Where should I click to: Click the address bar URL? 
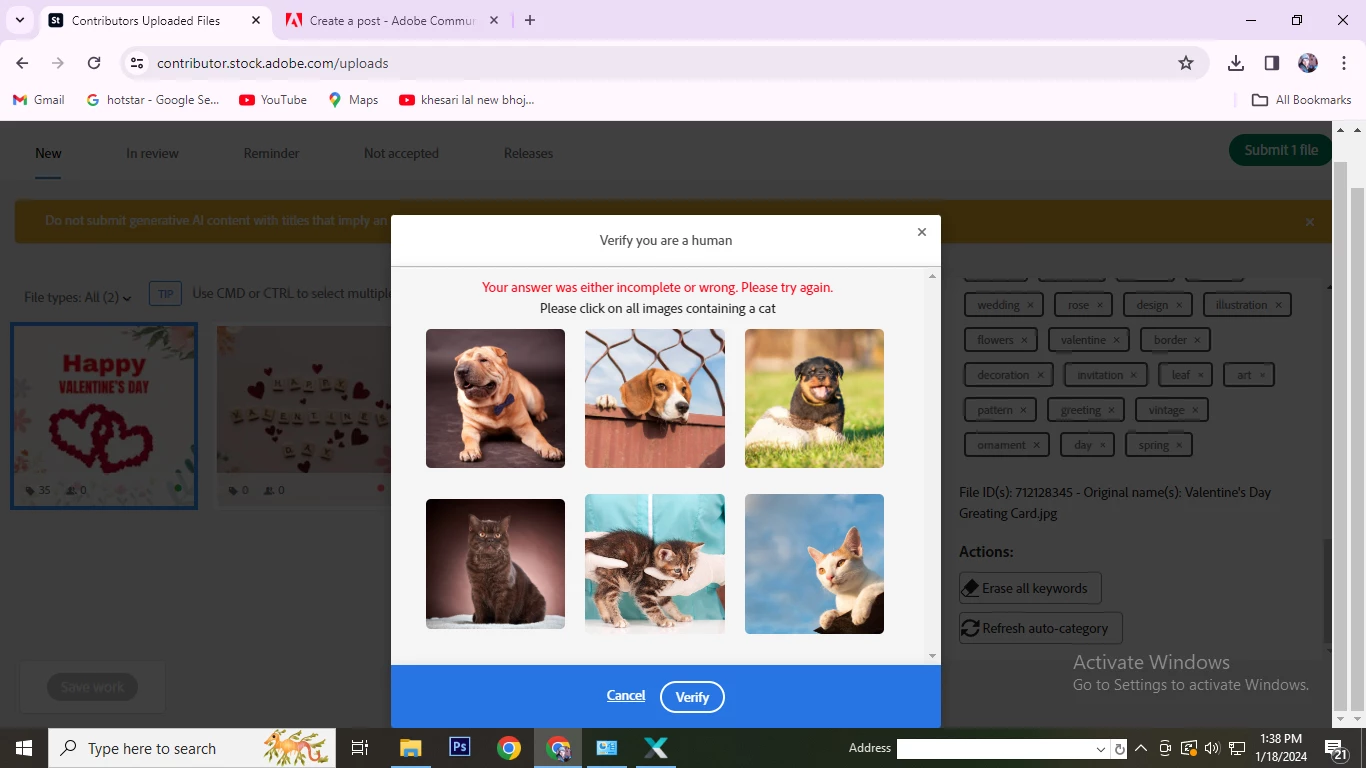[272, 63]
